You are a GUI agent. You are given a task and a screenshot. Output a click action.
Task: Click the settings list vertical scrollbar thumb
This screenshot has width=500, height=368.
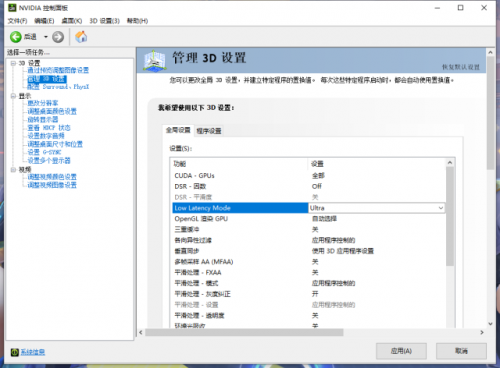click(x=450, y=217)
